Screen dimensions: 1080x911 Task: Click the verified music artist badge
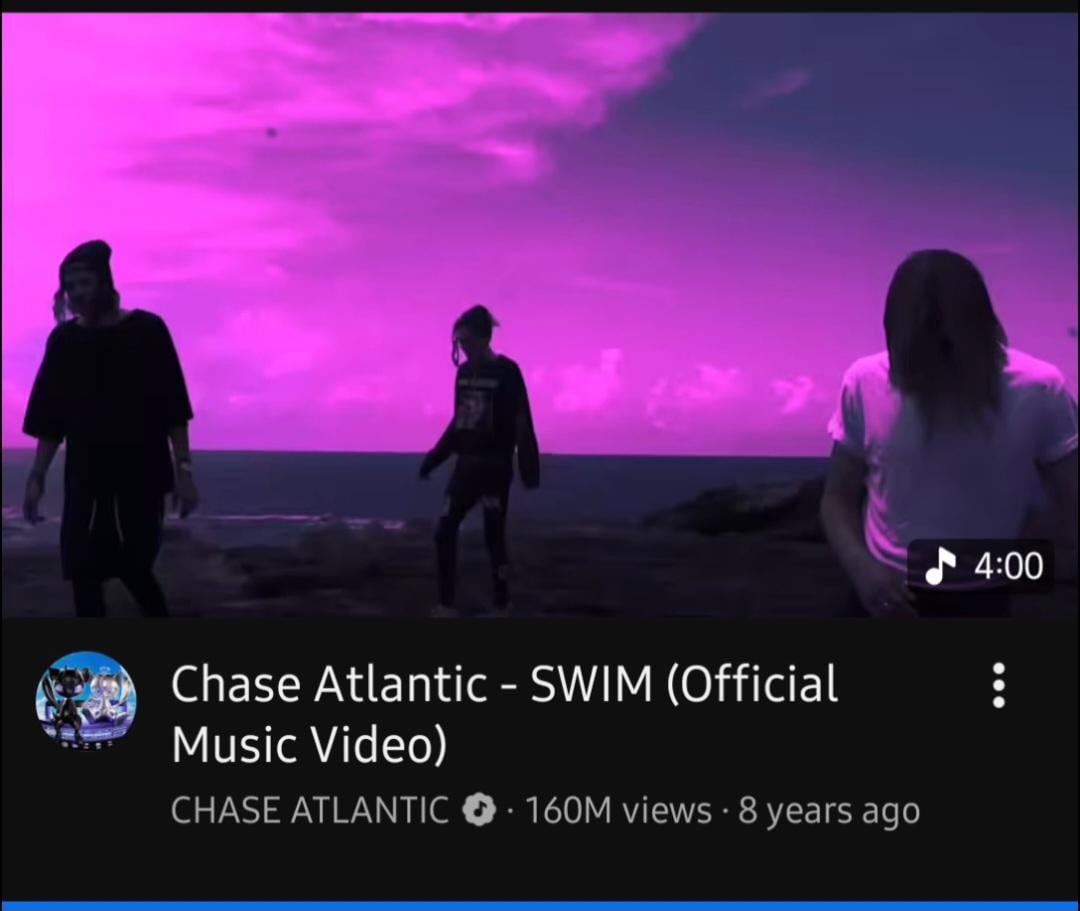coord(479,810)
